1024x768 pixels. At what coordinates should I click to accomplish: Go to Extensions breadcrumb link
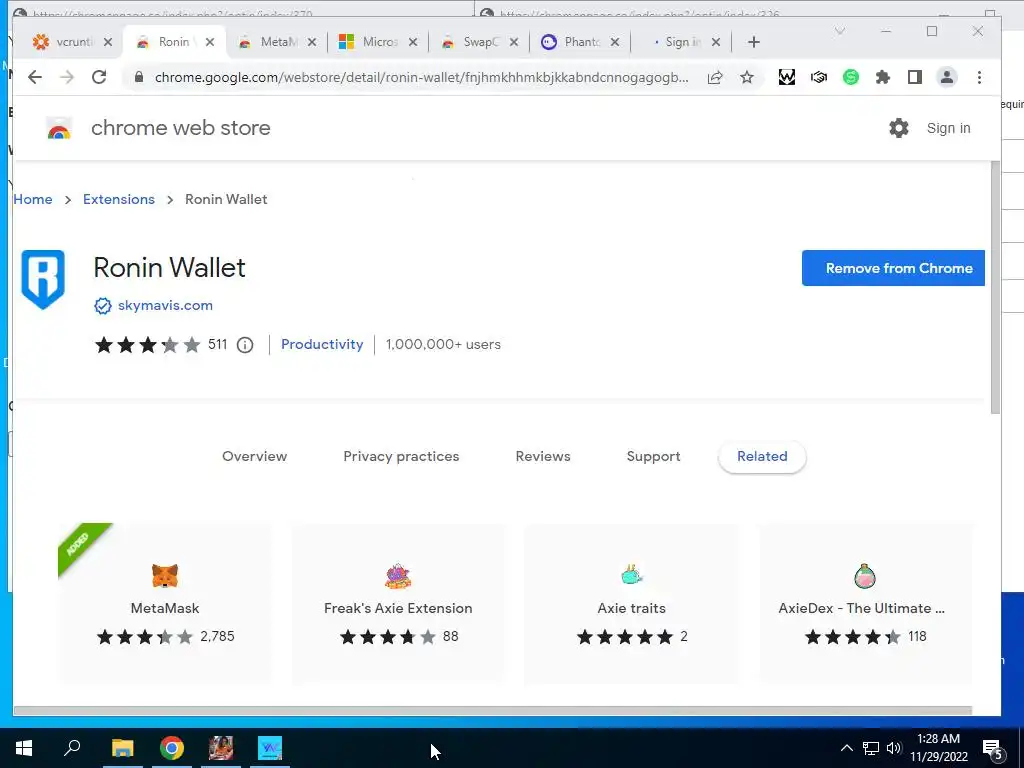119,199
